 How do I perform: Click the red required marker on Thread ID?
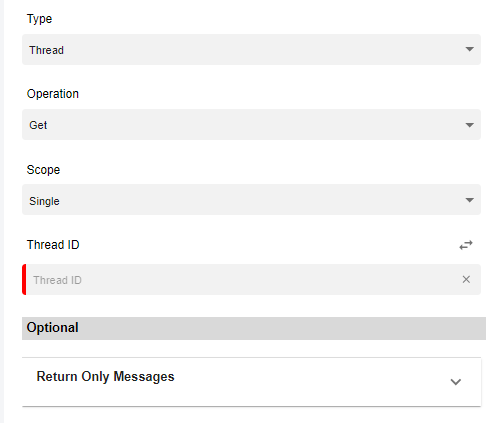tap(24, 279)
